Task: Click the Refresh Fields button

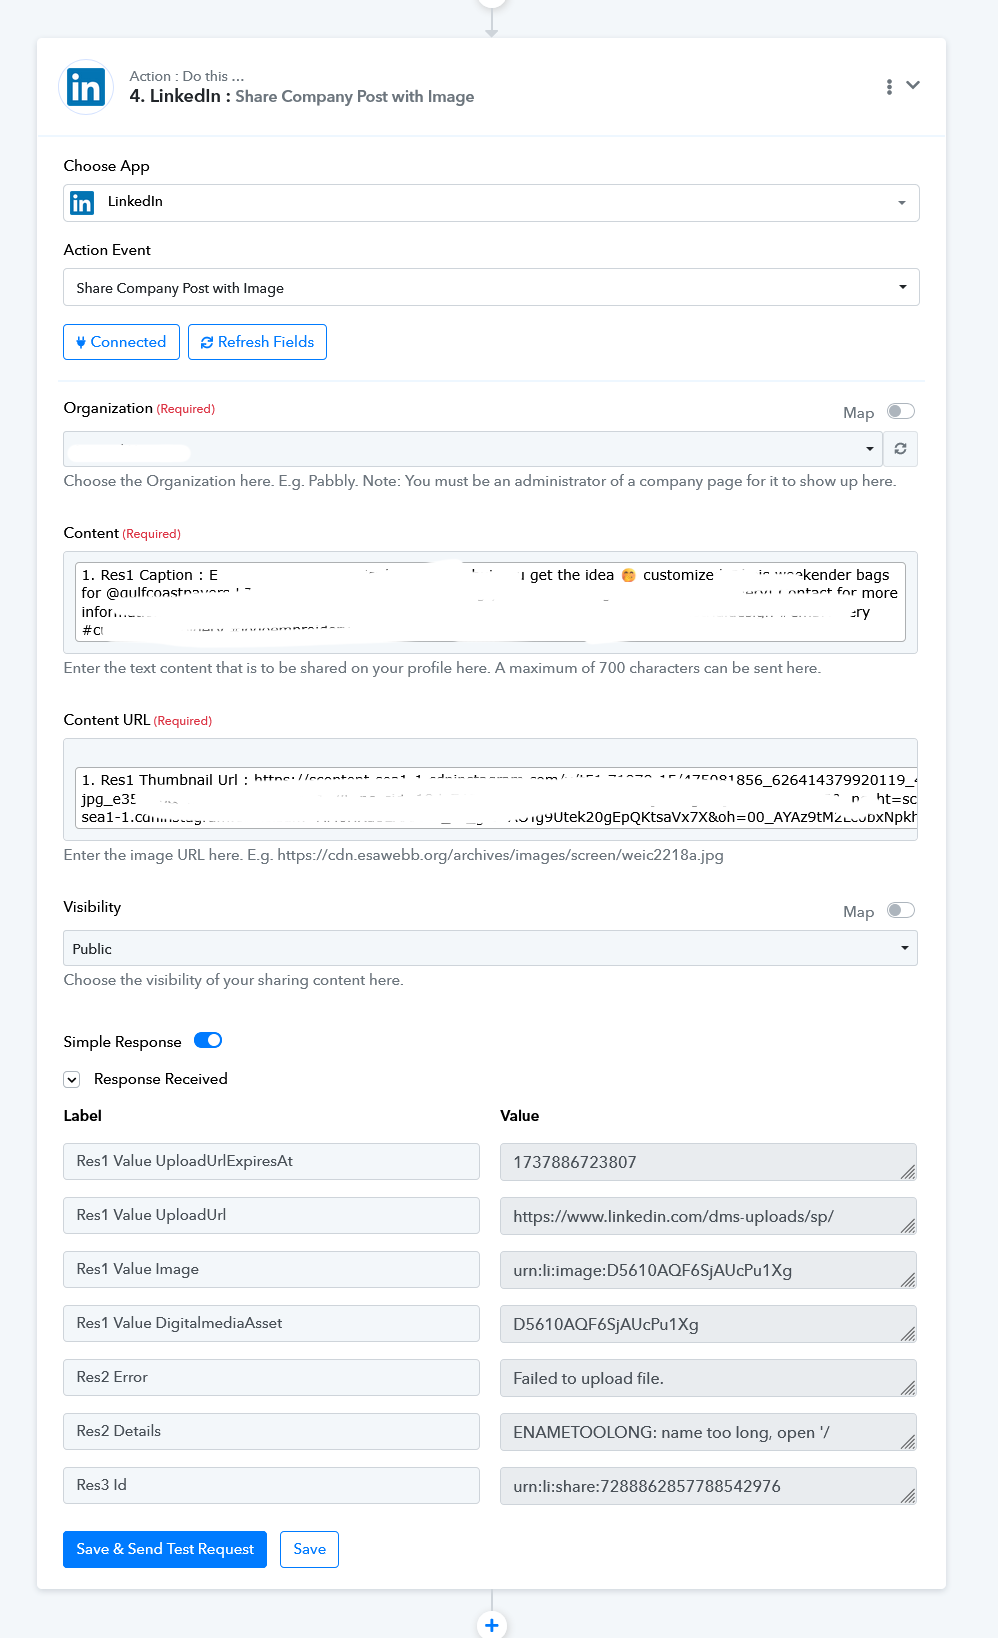Action: [257, 342]
